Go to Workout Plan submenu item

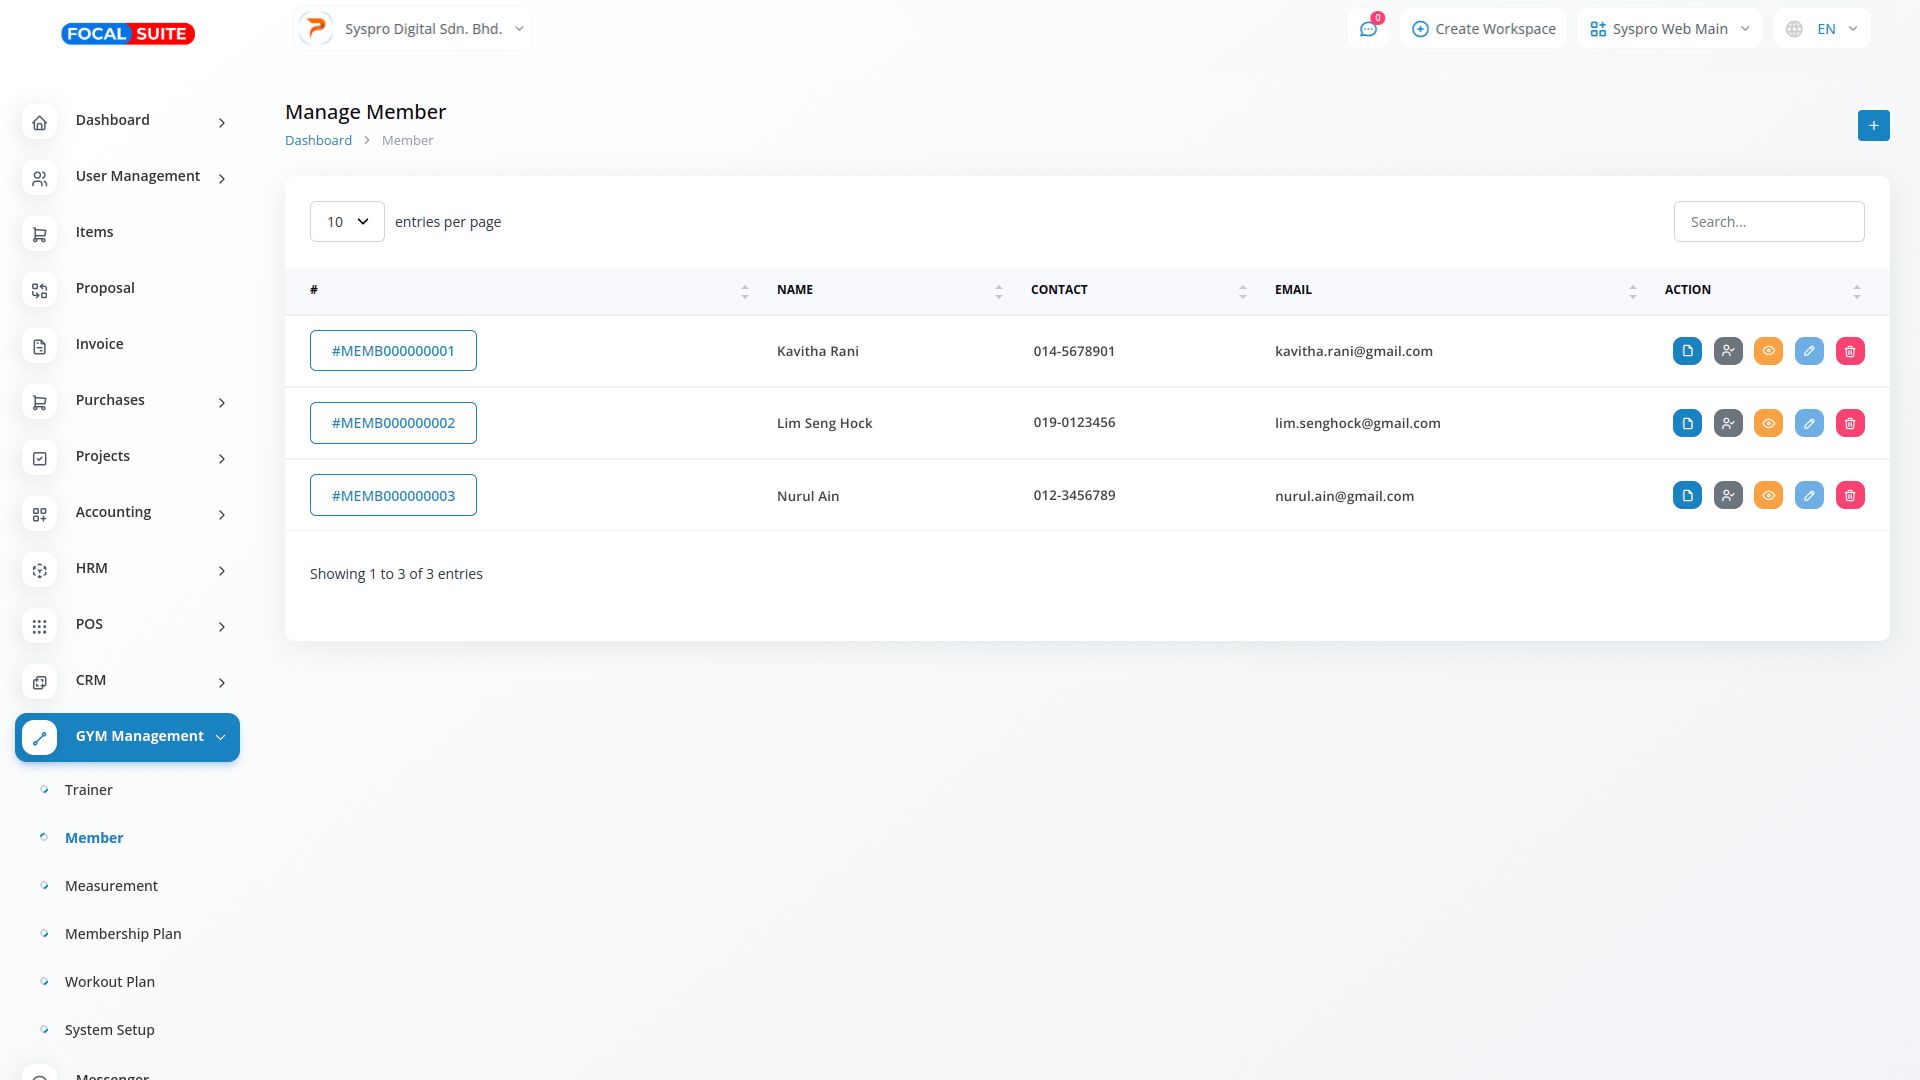pos(110,982)
